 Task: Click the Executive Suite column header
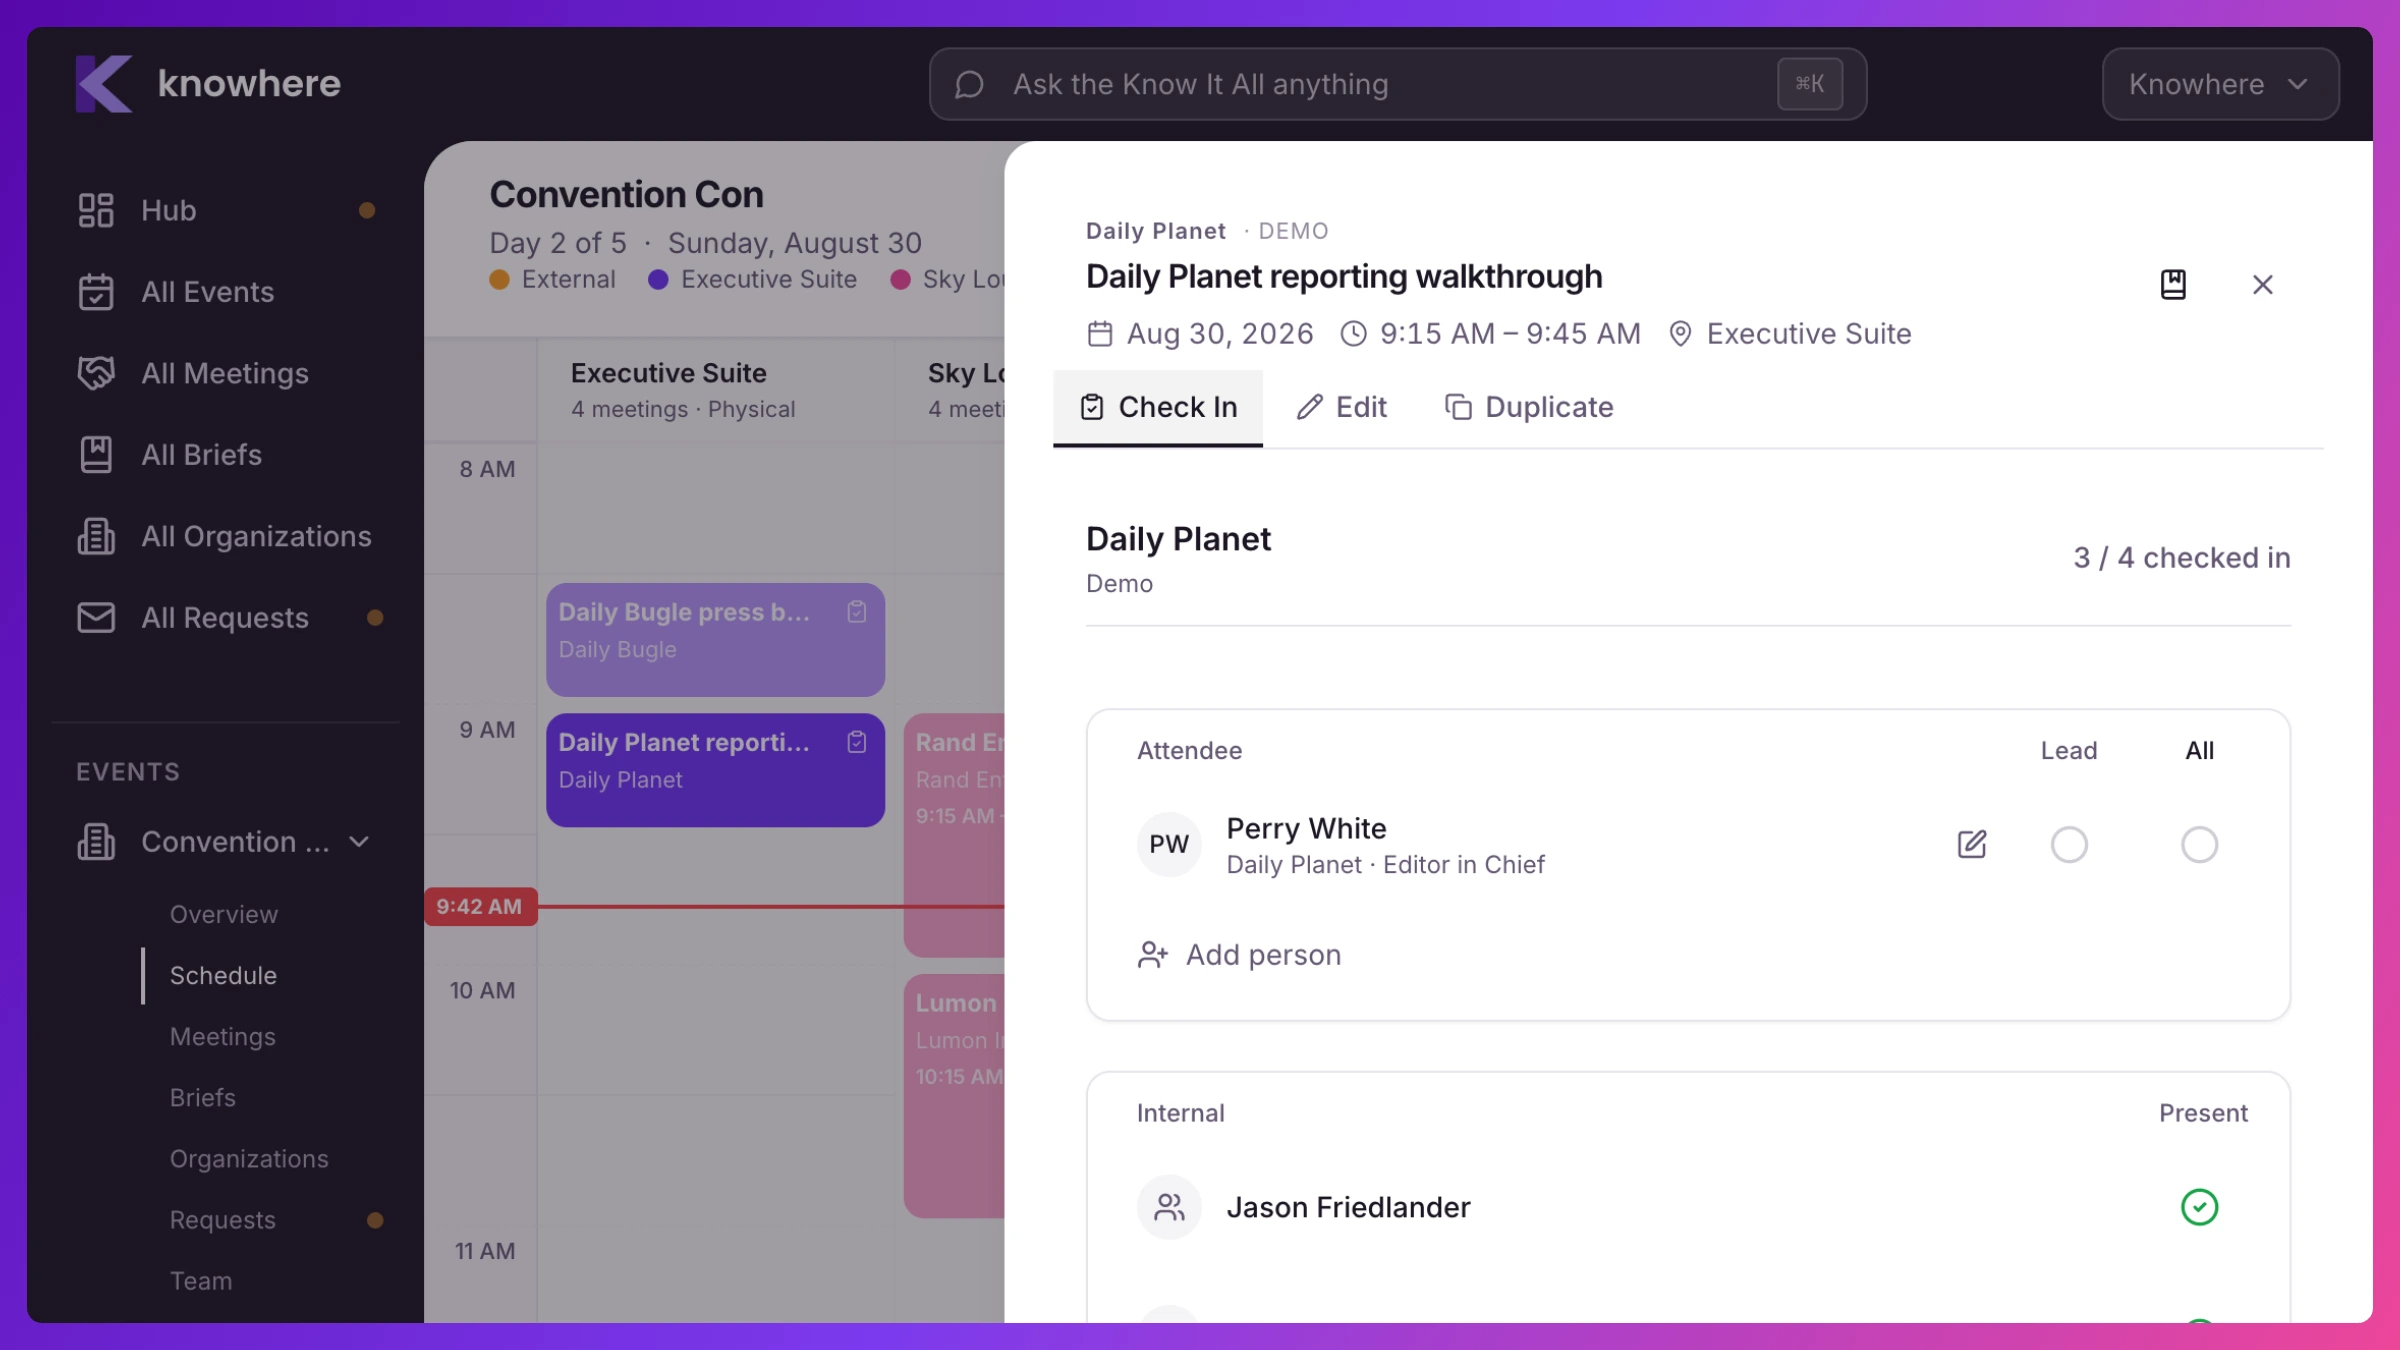[715, 390]
